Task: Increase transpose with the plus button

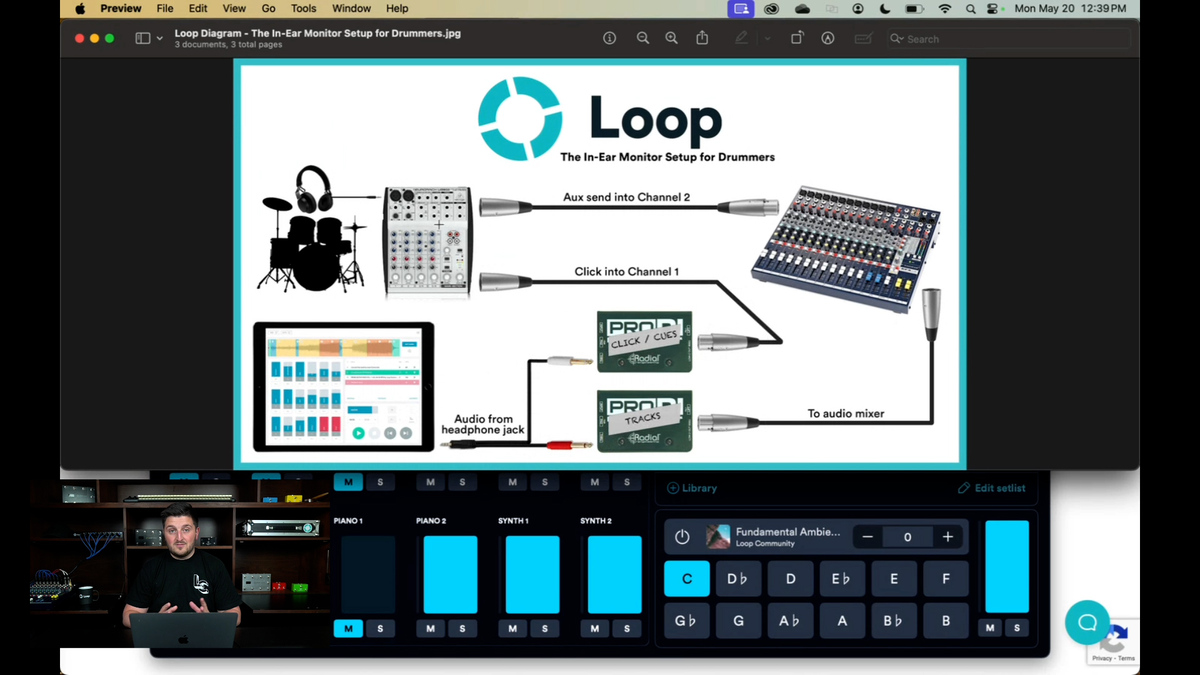Action: coord(947,537)
